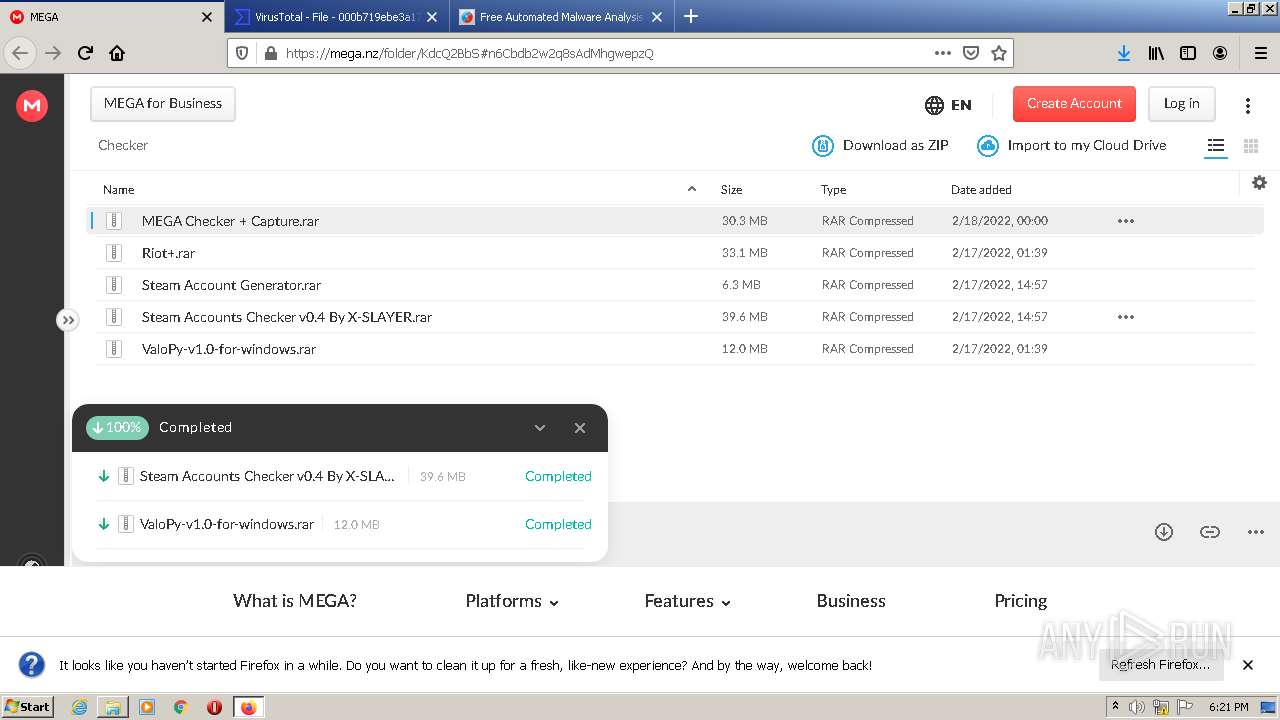Viewport: 1280px width, 720px height.
Task: Close the Completed transfers panel
Action: coord(580,428)
